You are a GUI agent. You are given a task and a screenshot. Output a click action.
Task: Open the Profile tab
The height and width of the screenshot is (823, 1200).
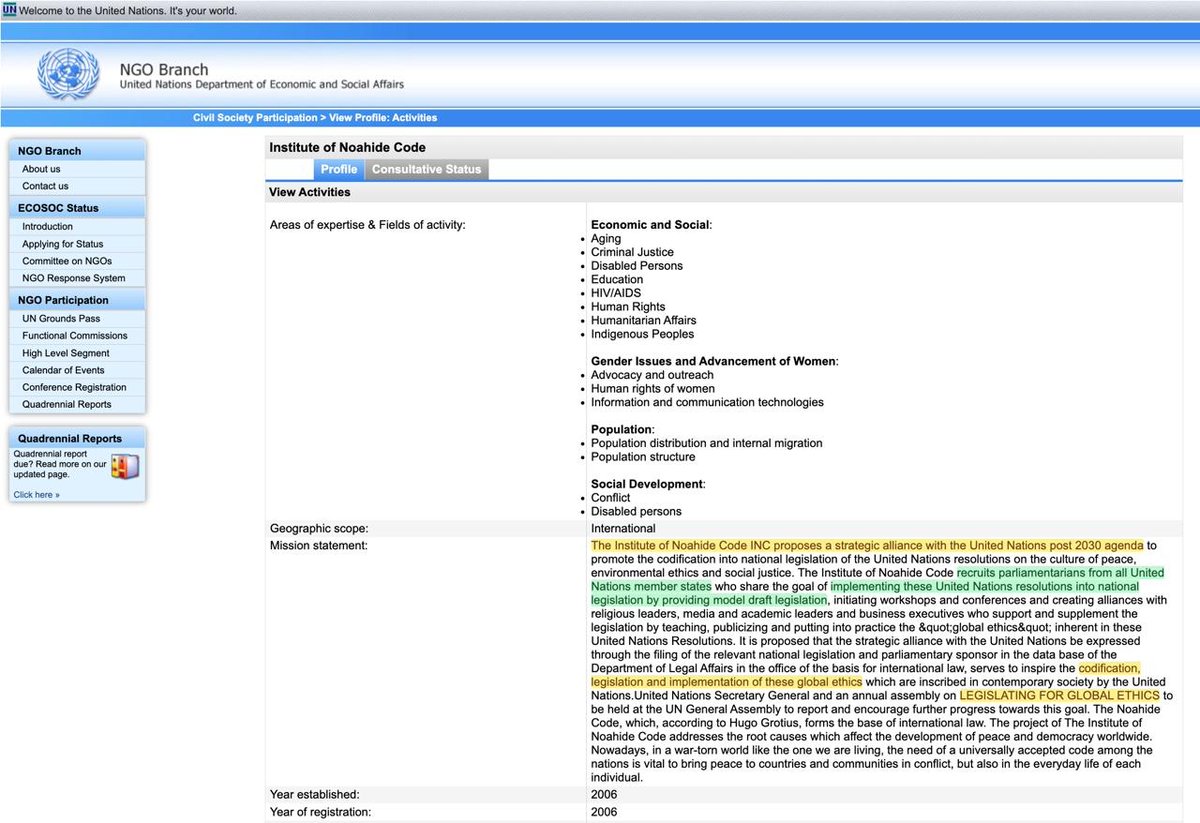pos(339,169)
